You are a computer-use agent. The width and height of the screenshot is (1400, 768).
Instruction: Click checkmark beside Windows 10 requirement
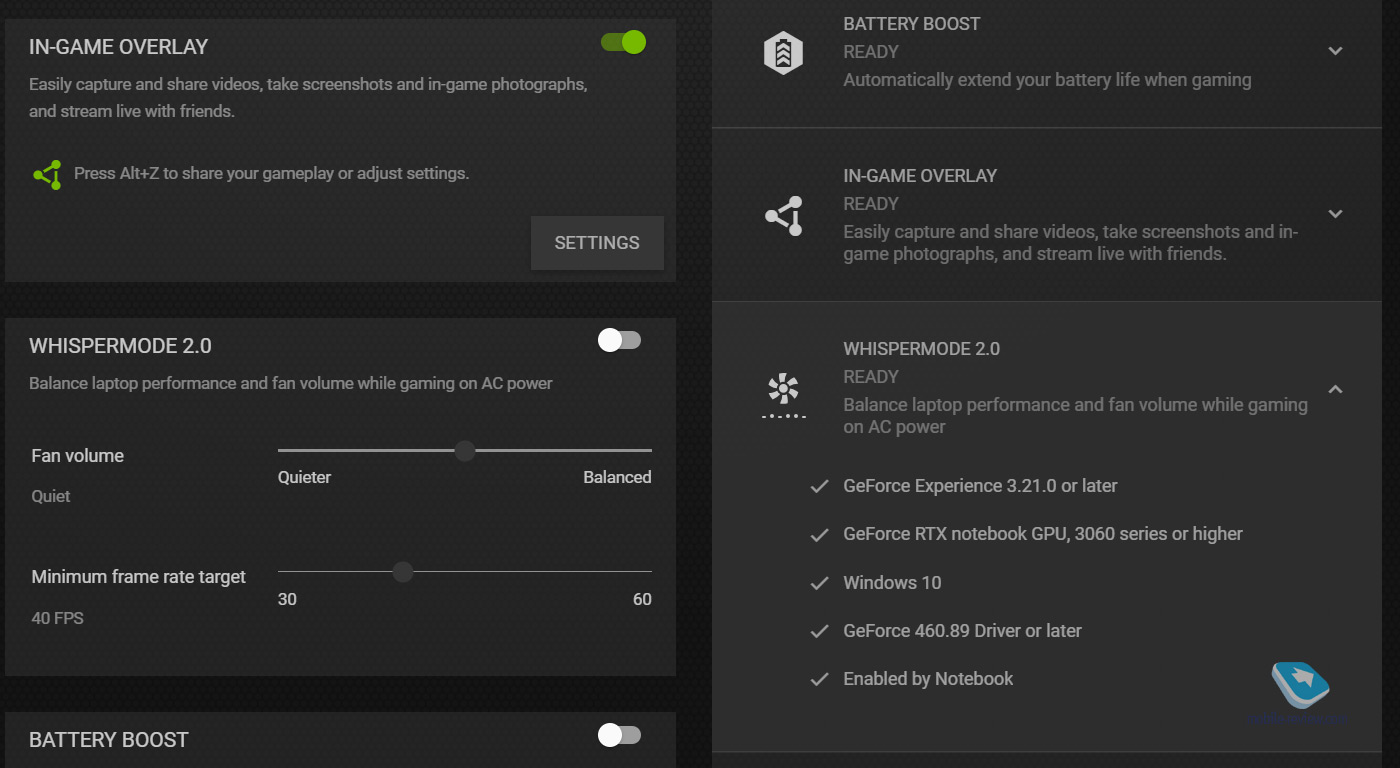click(819, 583)
